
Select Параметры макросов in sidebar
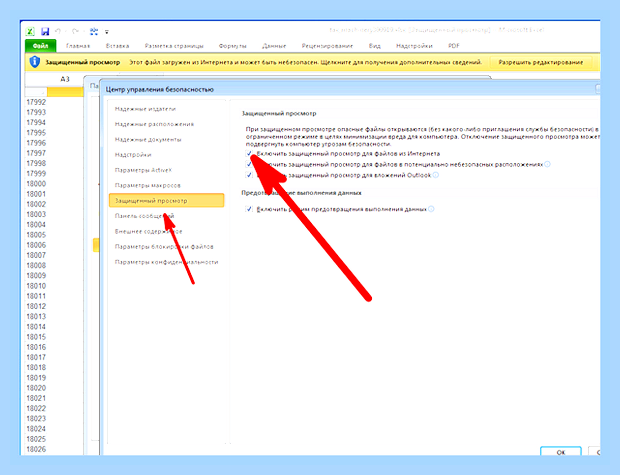pyautogui.click(x=147, y=185)
